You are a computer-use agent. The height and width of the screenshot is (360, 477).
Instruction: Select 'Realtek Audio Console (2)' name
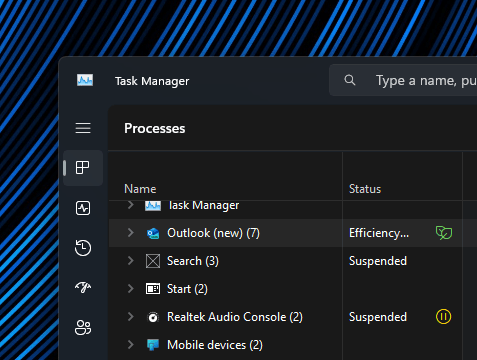pyautogui.click(x=235, y=317)
